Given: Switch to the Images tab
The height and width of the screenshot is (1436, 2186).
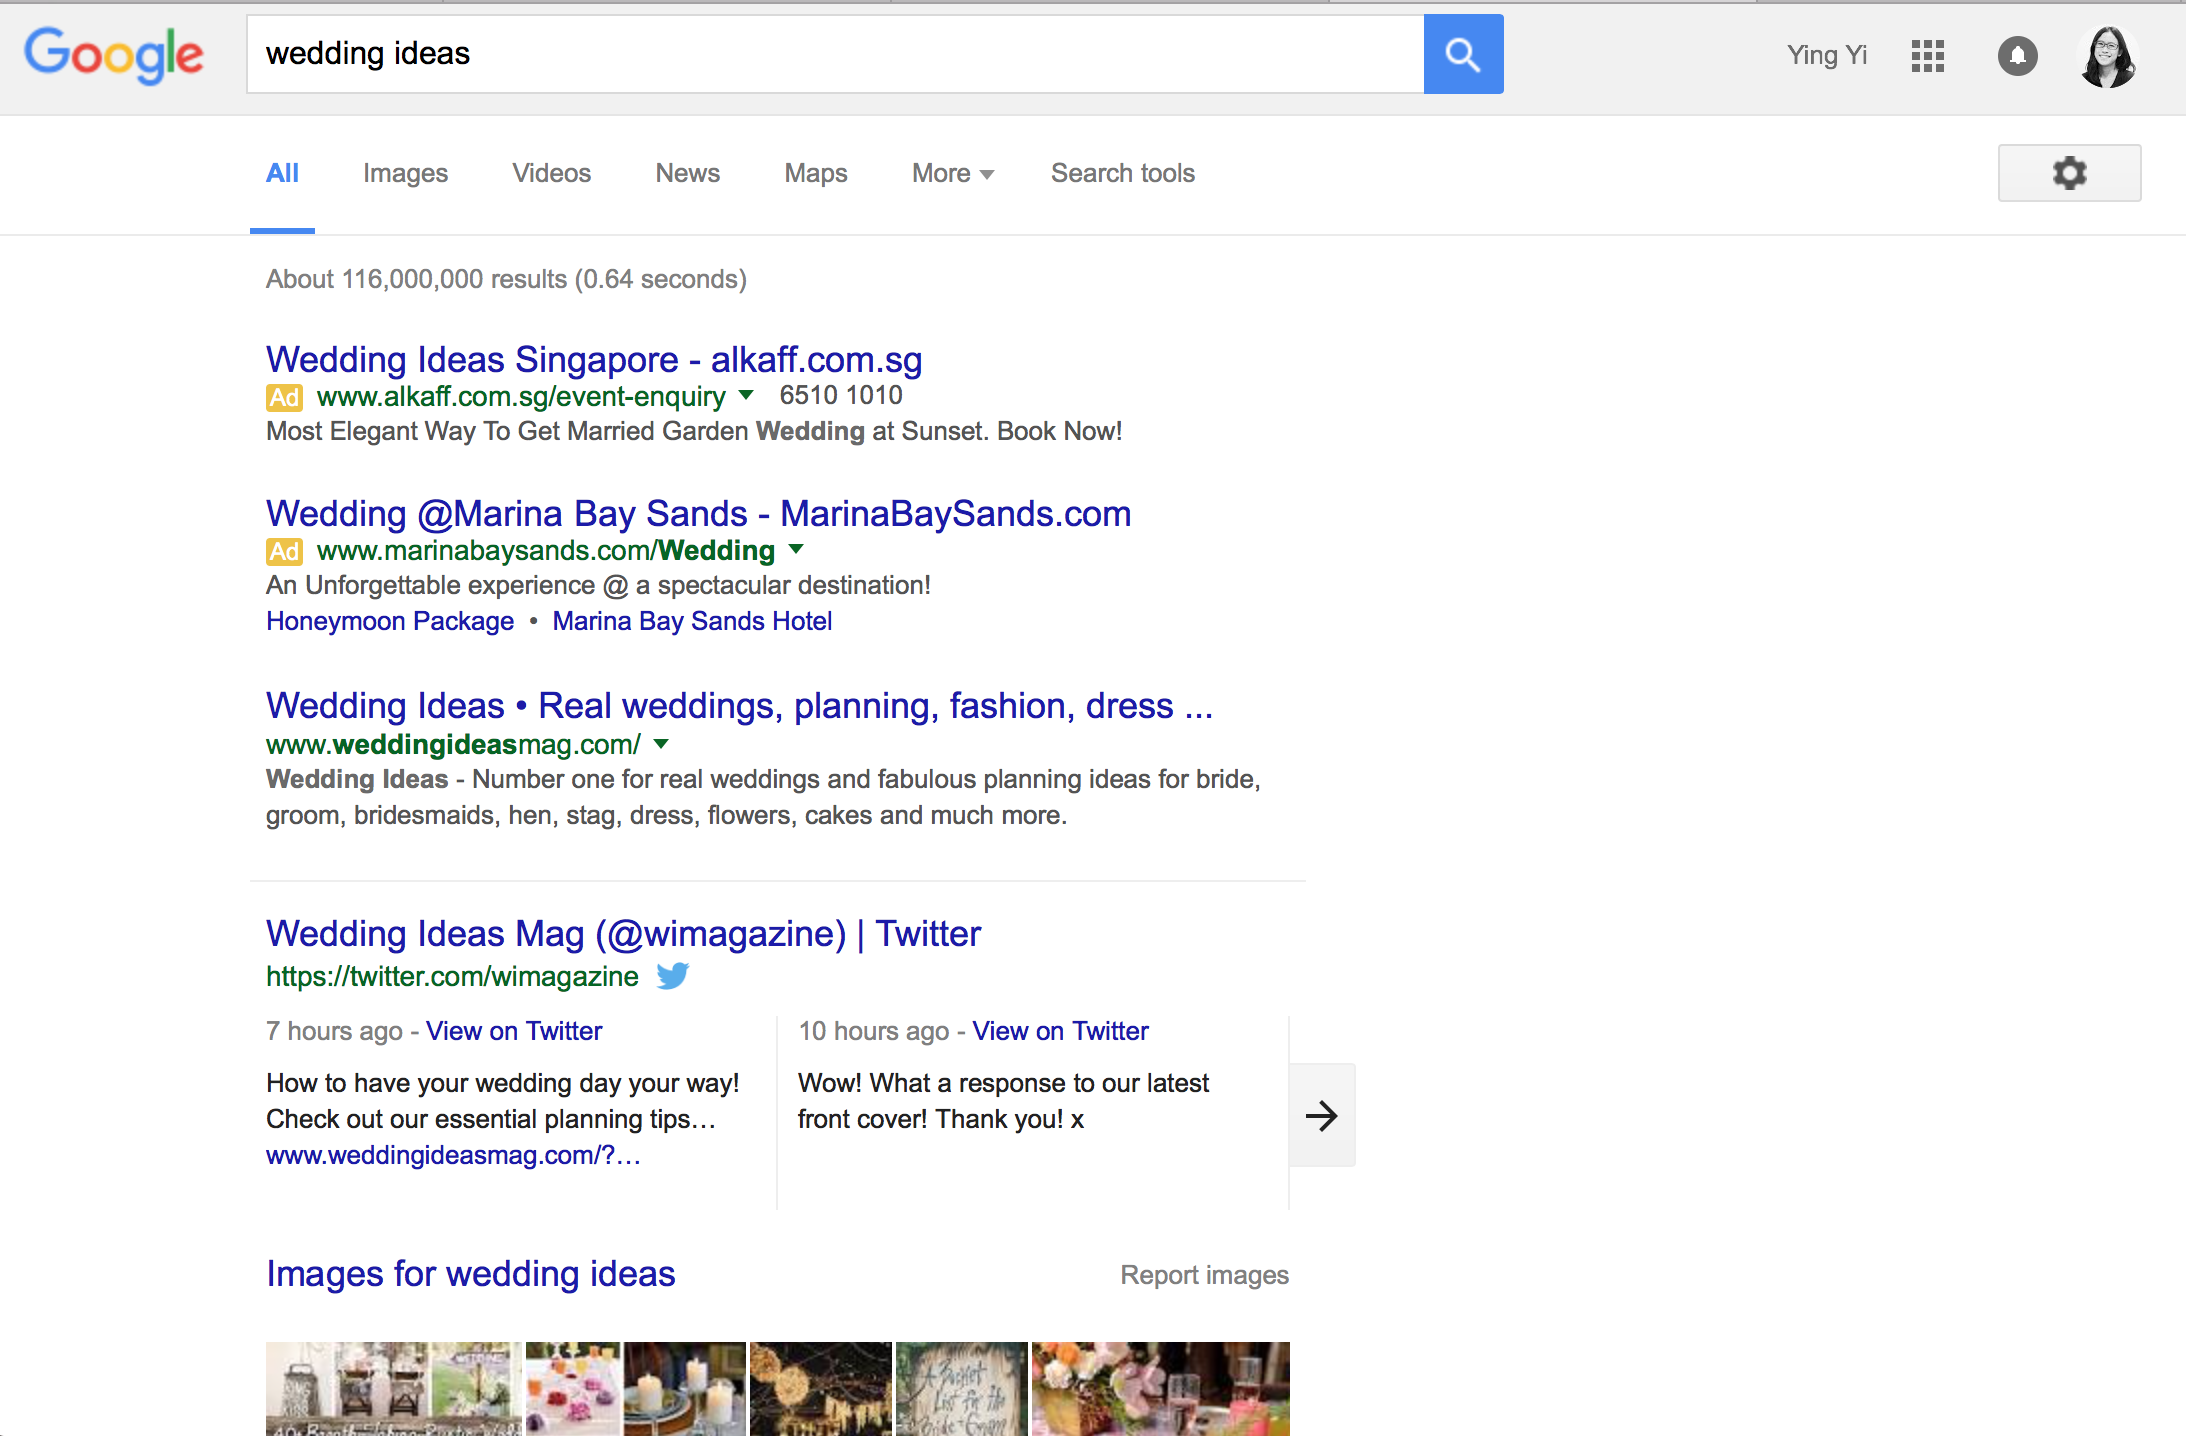Looking at the screenshot, I should tap(405, 173).
